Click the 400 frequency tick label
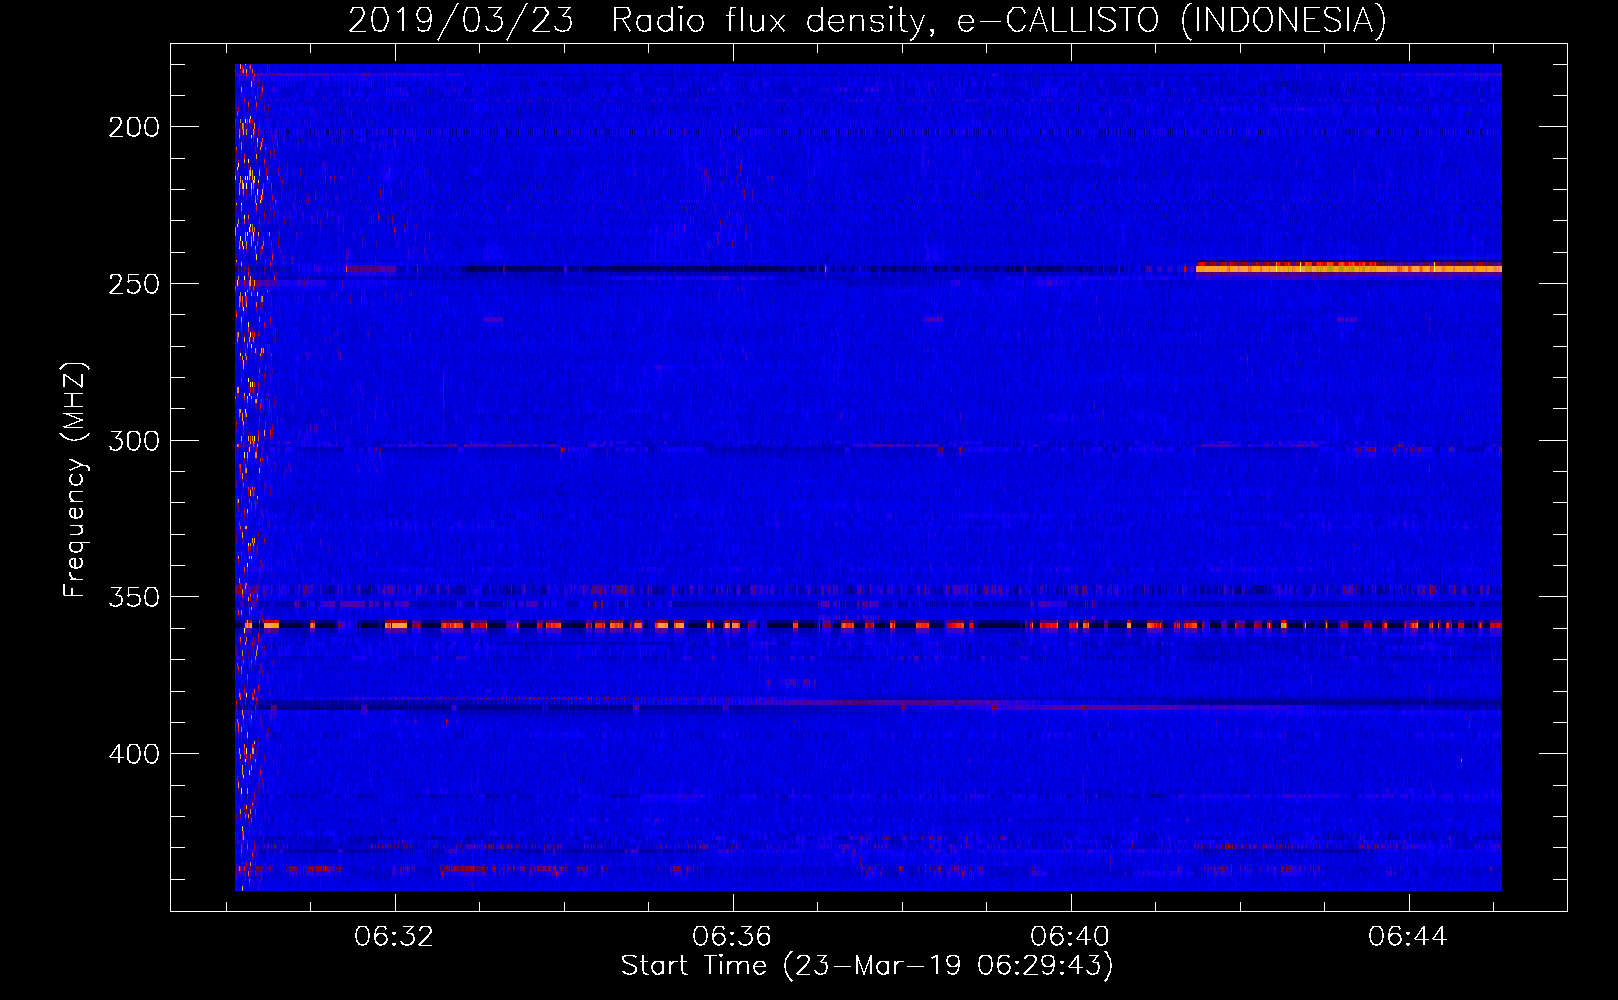 (133, 754)
